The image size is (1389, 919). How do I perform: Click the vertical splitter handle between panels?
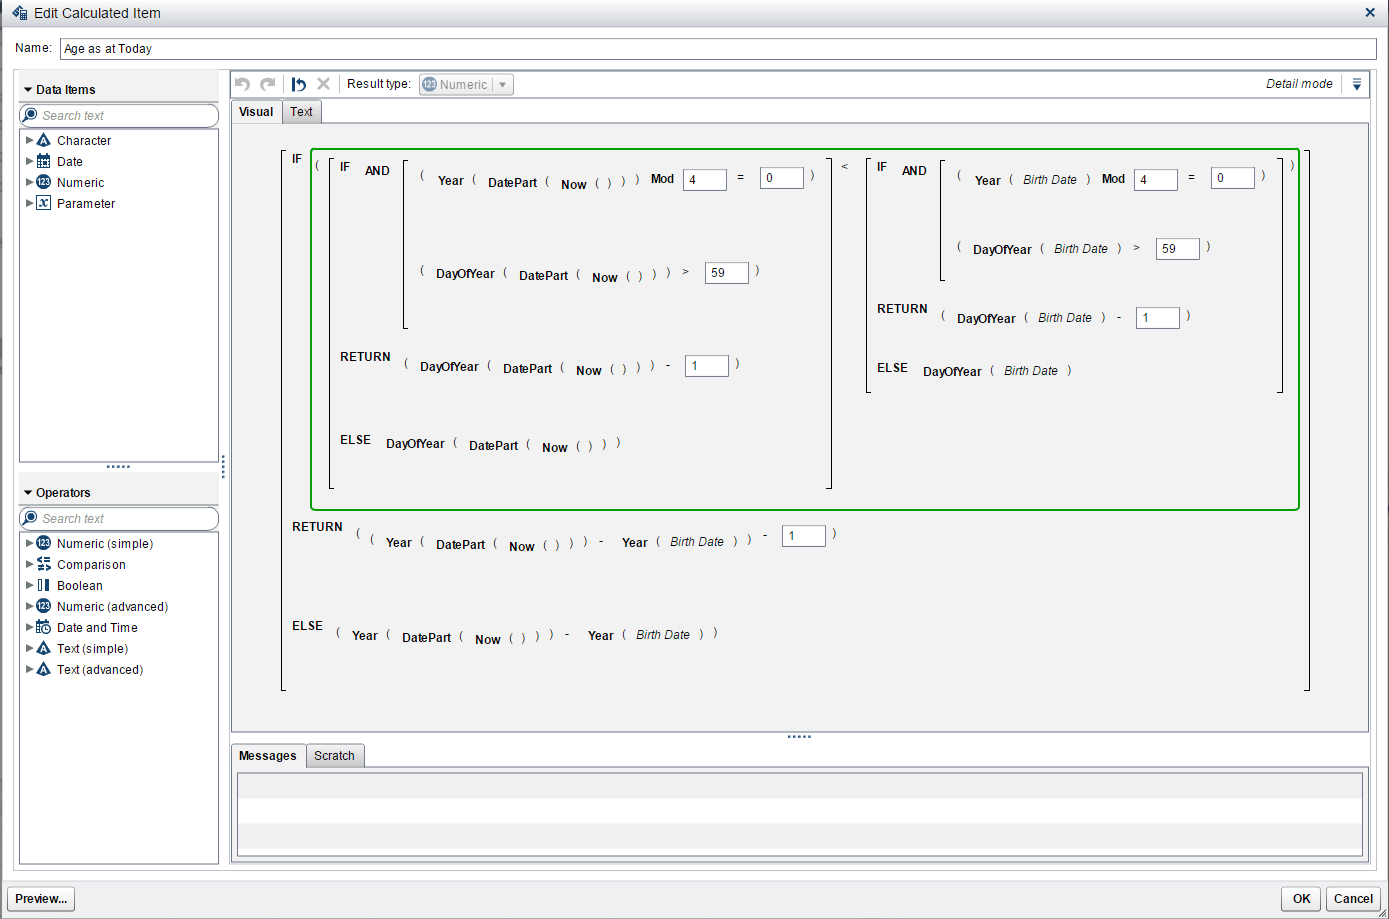coord(223,467)
